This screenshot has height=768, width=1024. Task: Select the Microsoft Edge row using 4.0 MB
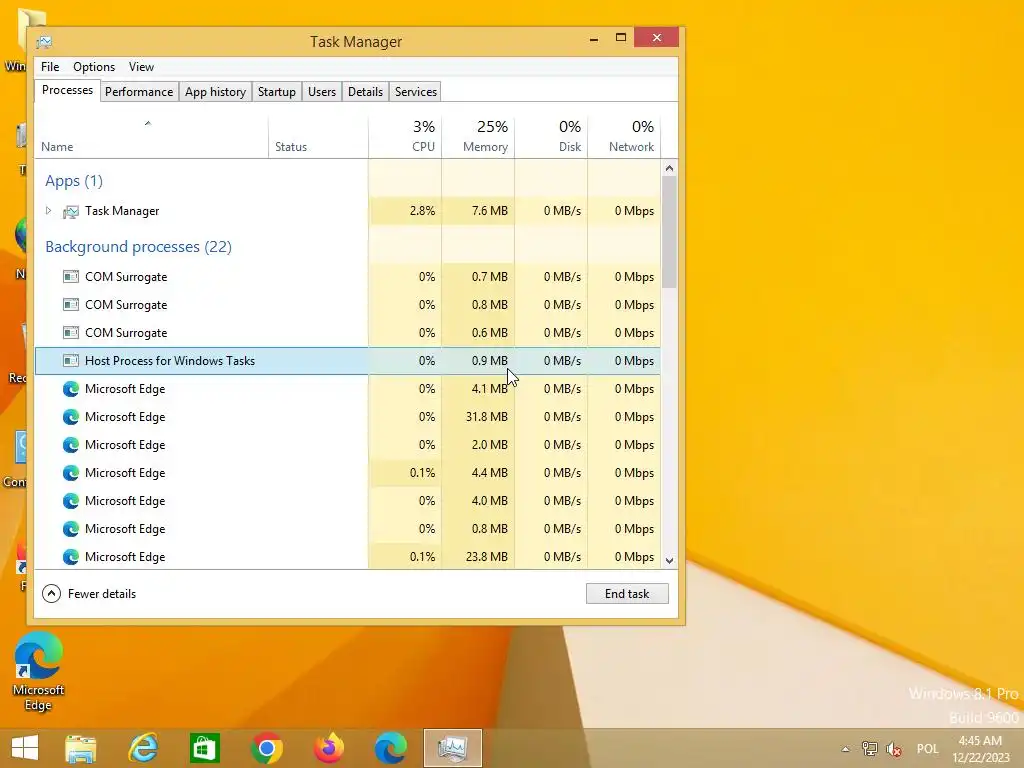[347, 501]
